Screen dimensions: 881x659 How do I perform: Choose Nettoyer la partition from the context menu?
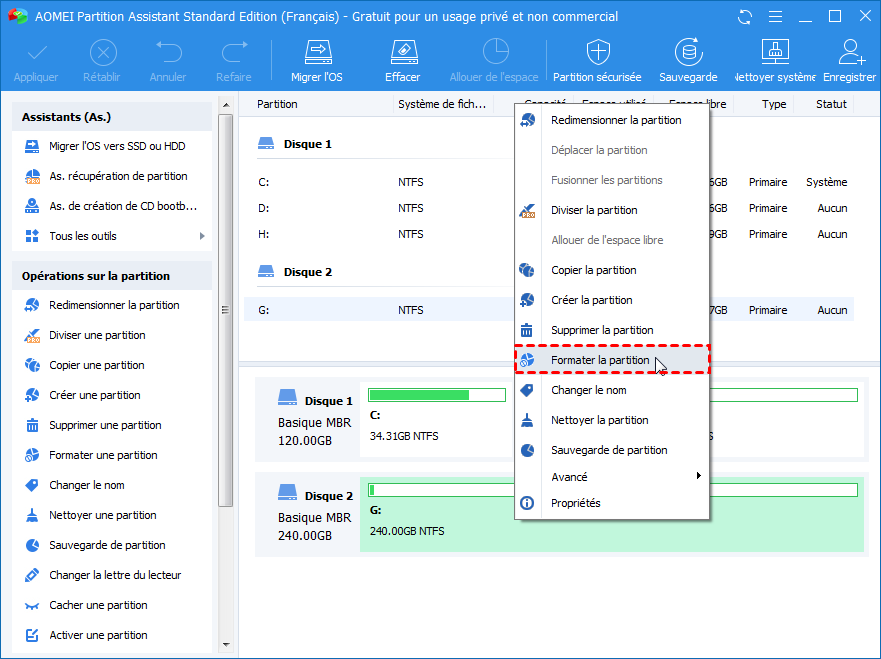(612, 420)
